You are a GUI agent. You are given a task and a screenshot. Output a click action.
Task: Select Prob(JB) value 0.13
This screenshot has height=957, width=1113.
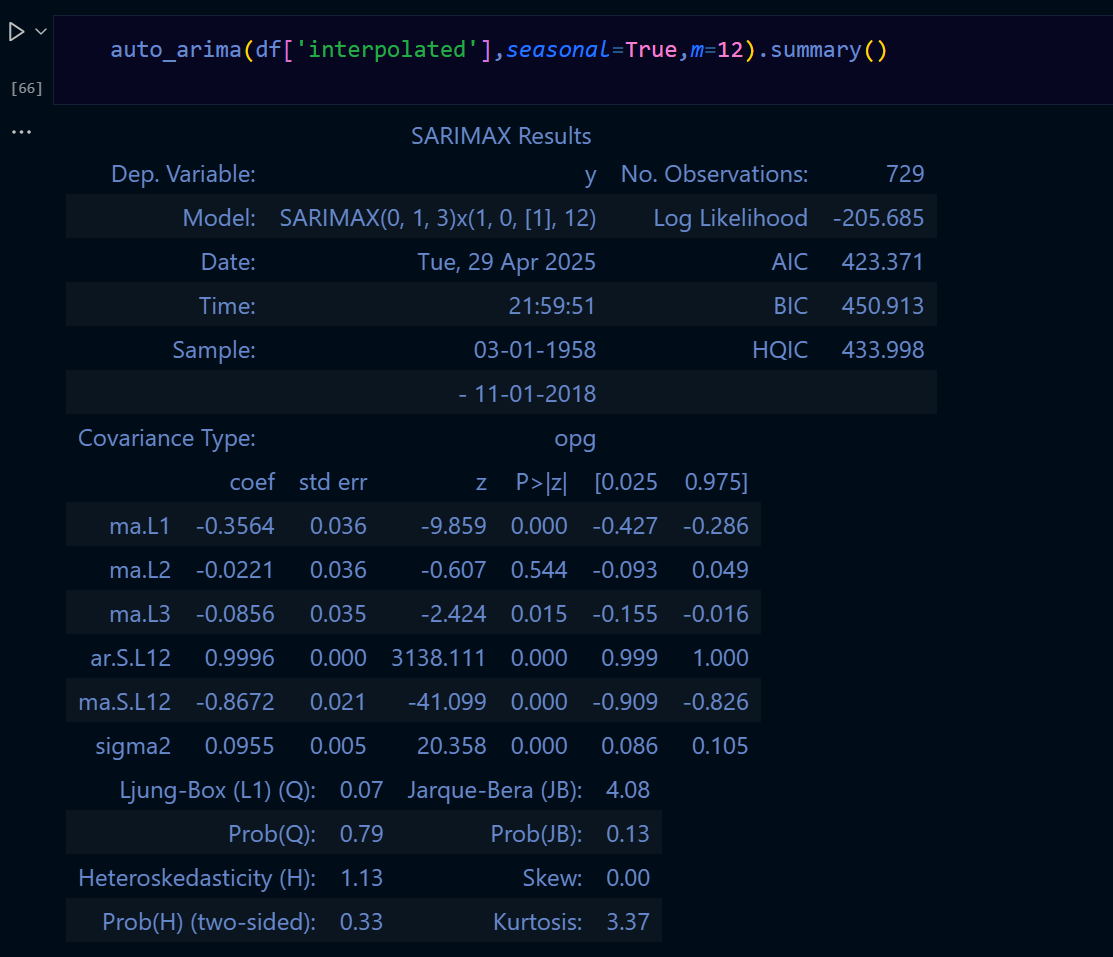[x=627, y=834]
